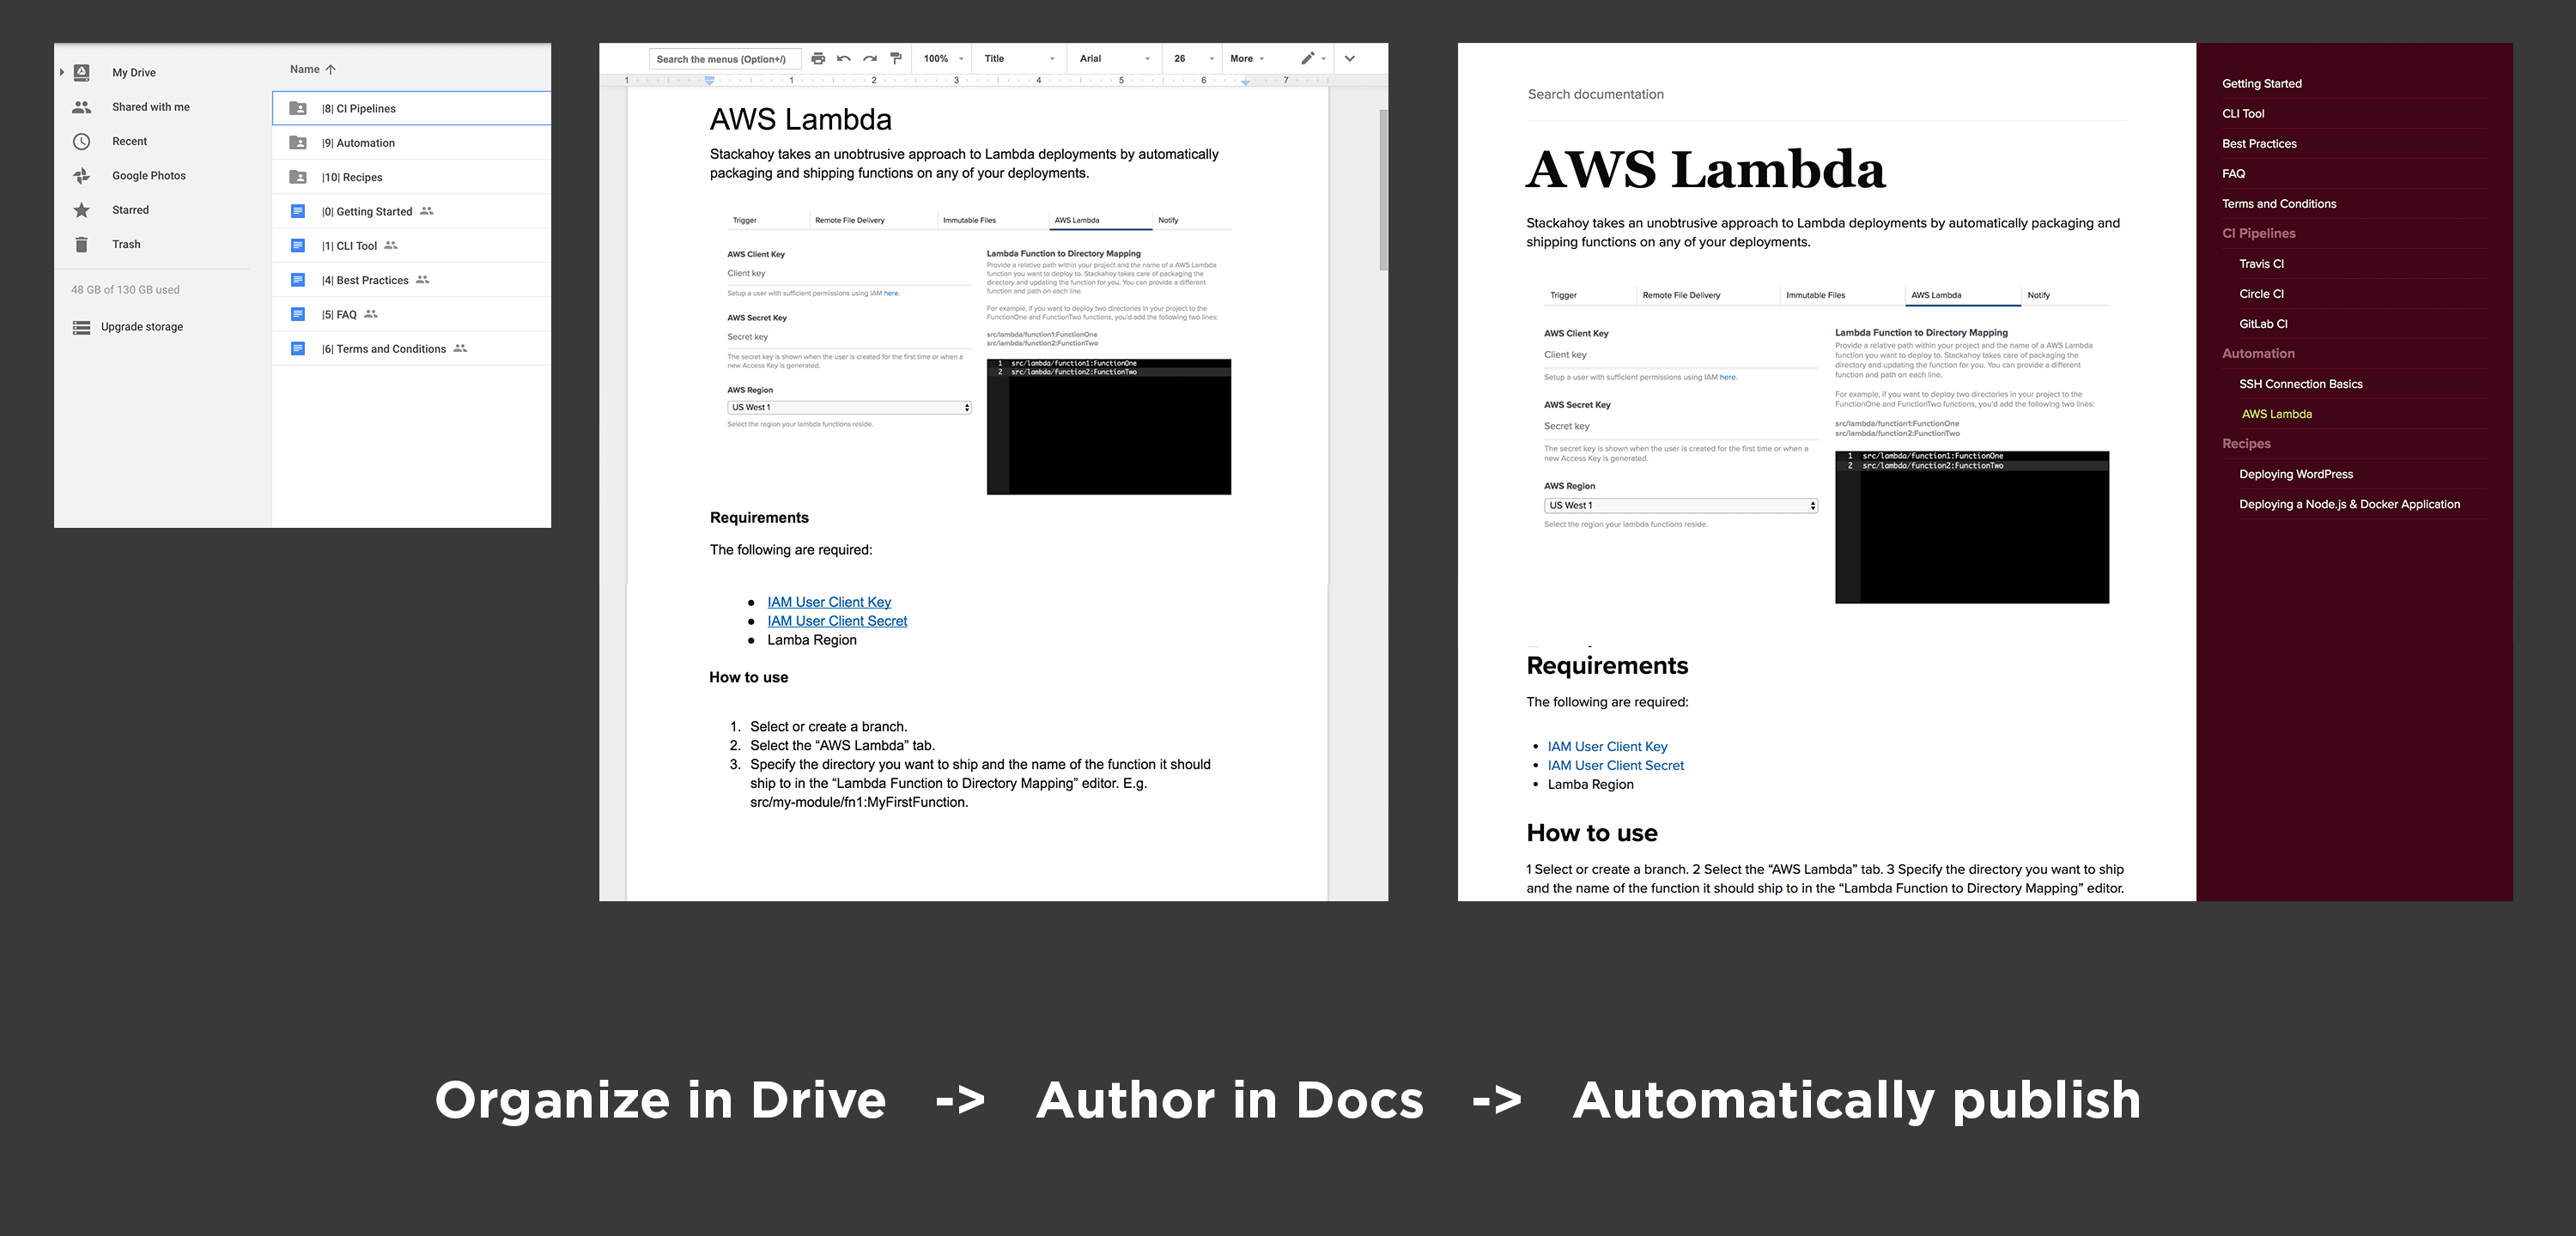The image size is (2576, 1236).
Task: Open Getting Started in the site sidebar
Action: pyautogui.click(x=2261, y=83)
